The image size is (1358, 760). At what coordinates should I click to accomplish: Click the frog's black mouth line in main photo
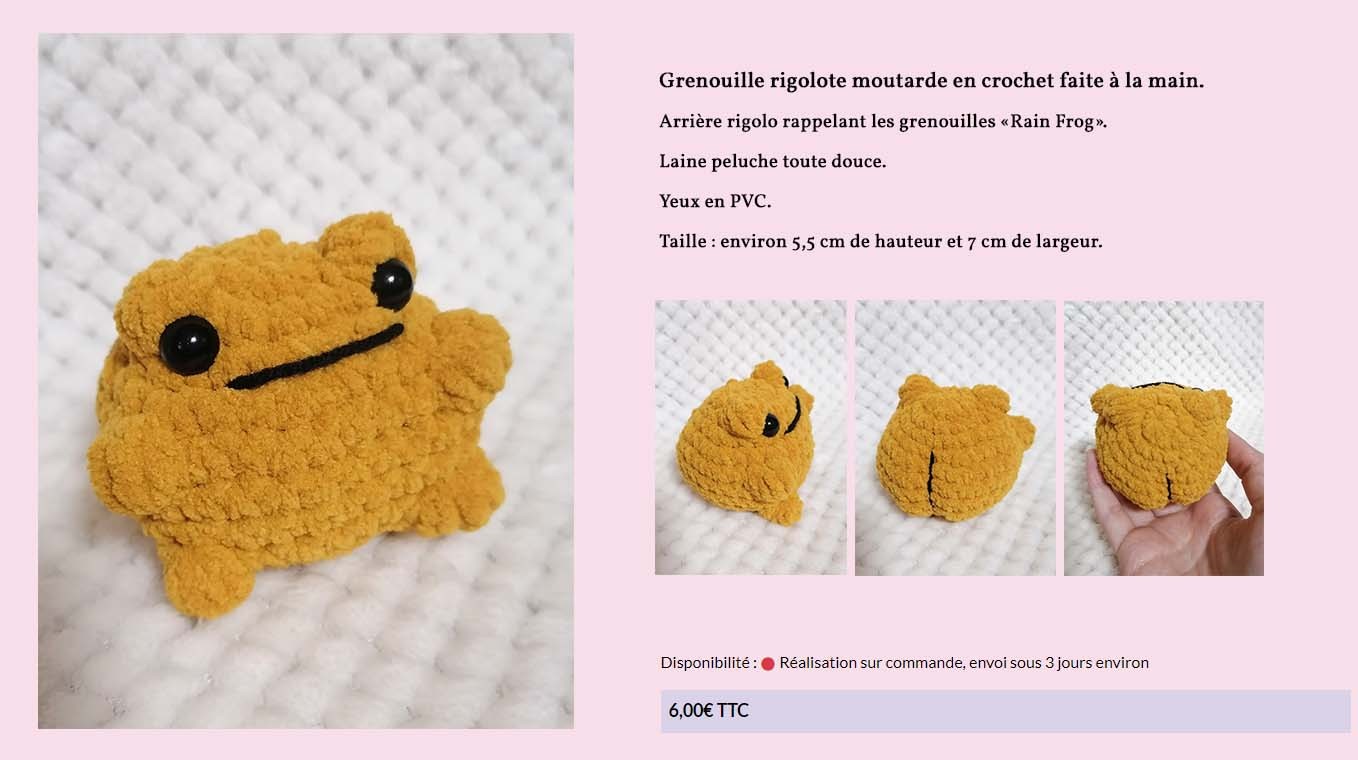[x=315, y=357]
